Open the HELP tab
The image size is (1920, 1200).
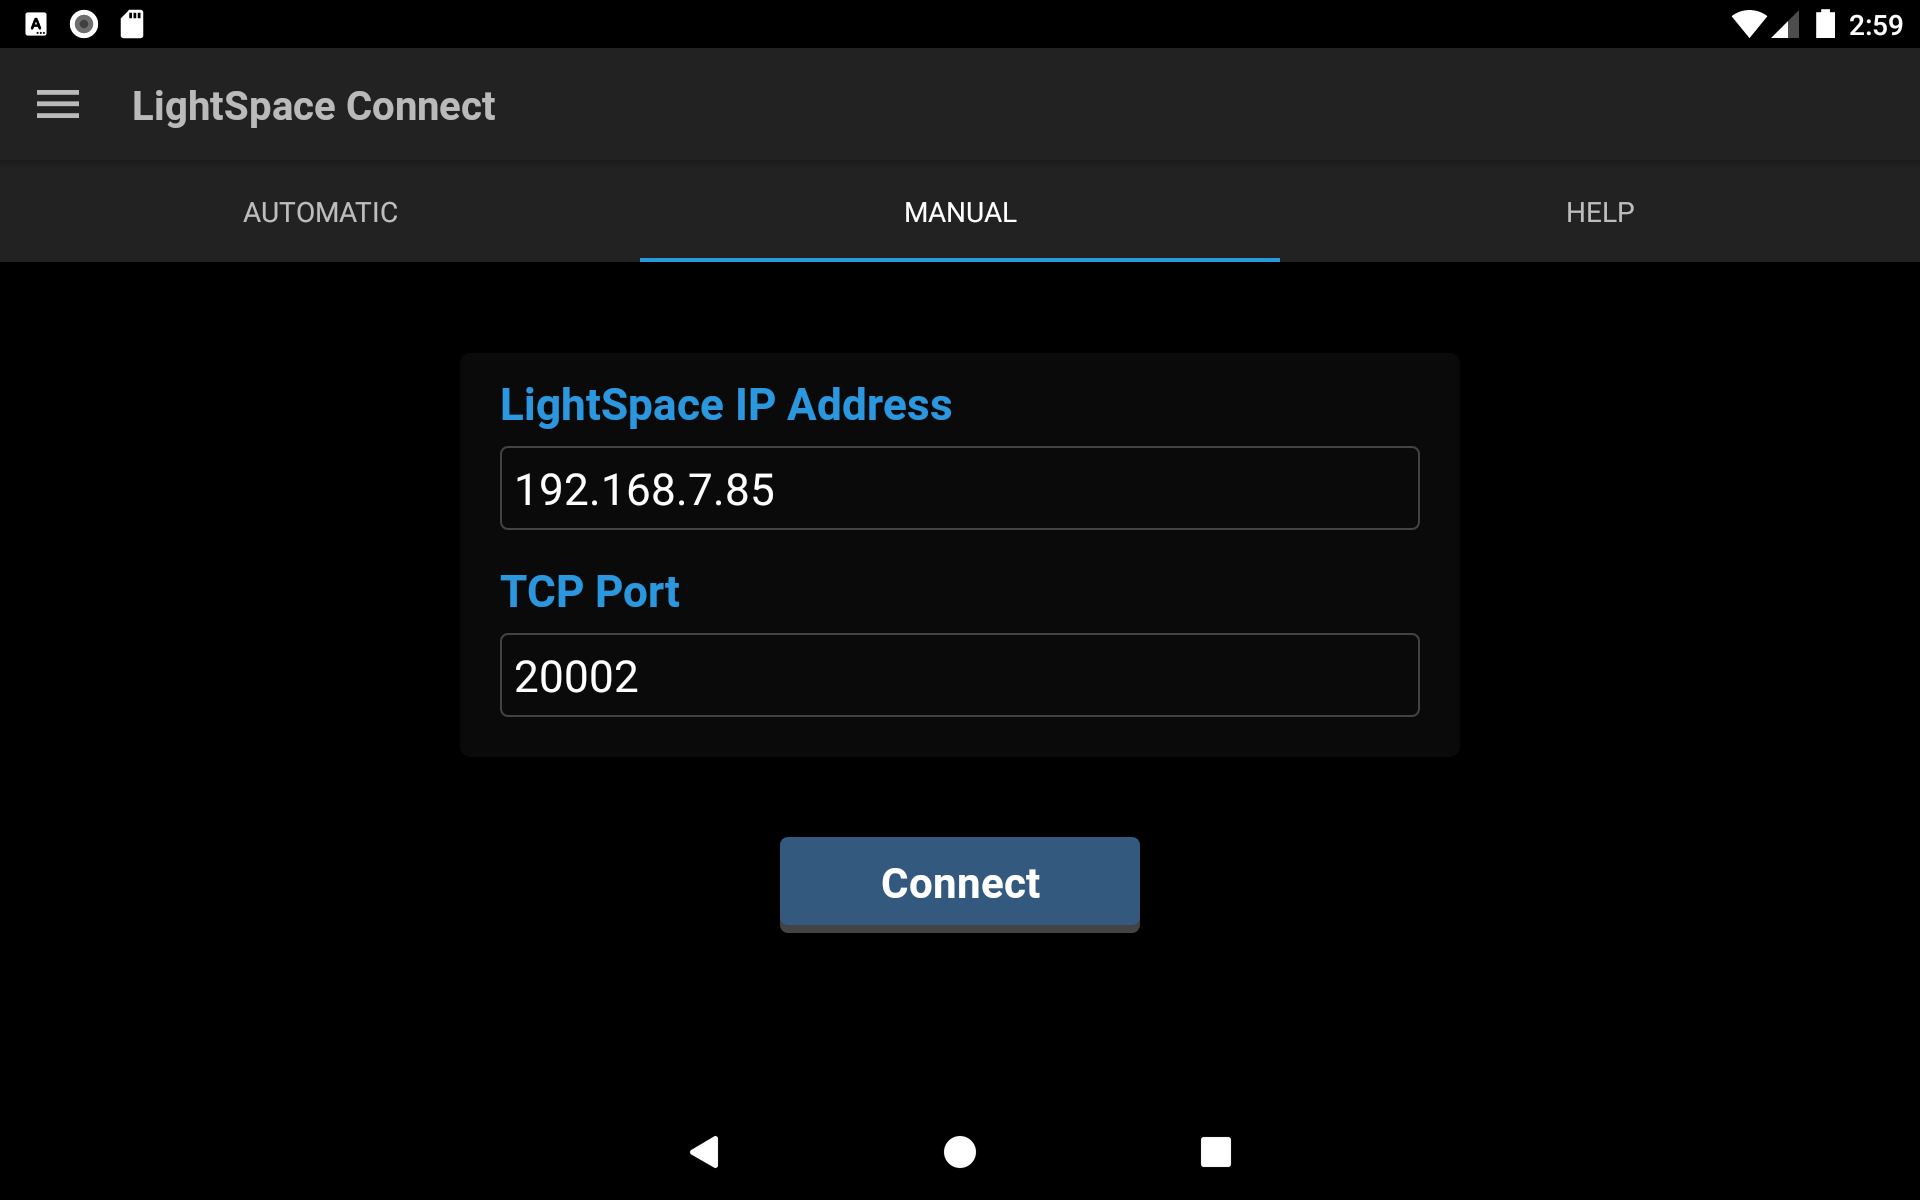(x=1599, y=212)
